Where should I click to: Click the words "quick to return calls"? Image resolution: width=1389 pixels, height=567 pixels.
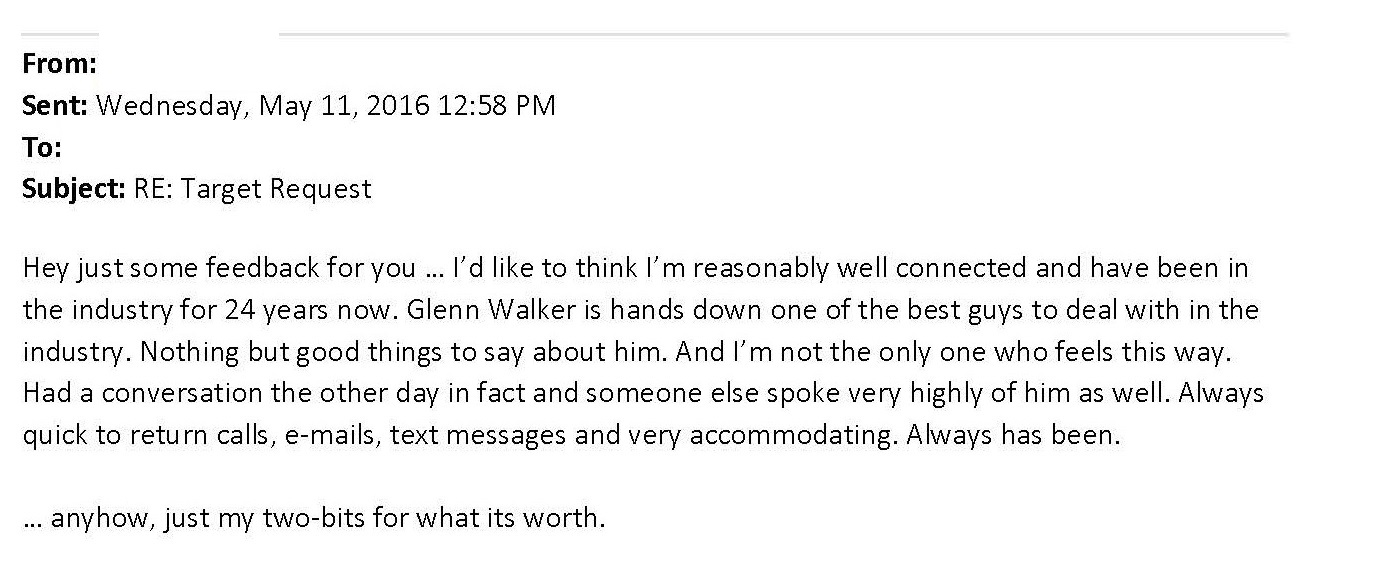(146, 436)
